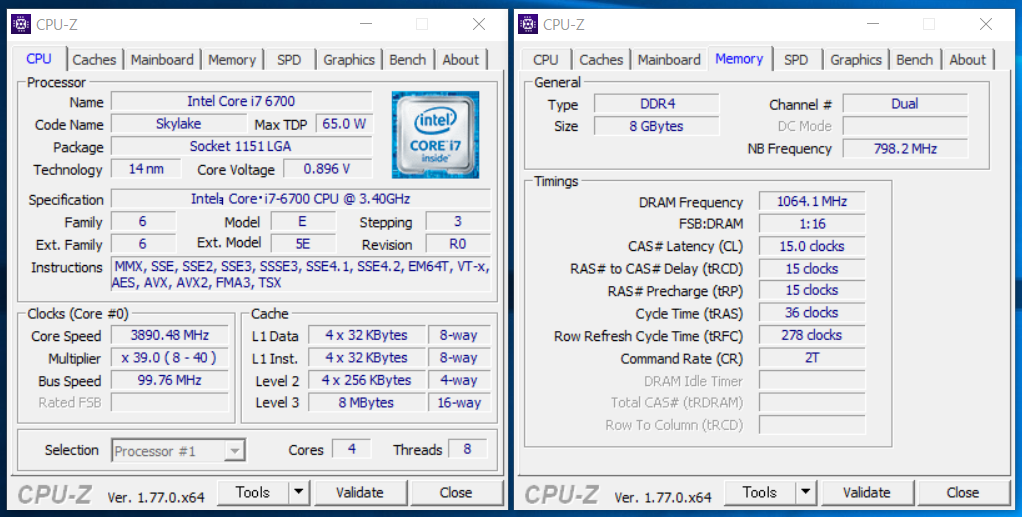Viewport: 1022px width, 517px height.
Task: Expand Tools dropdown arrow in right window
Action: 806,492
